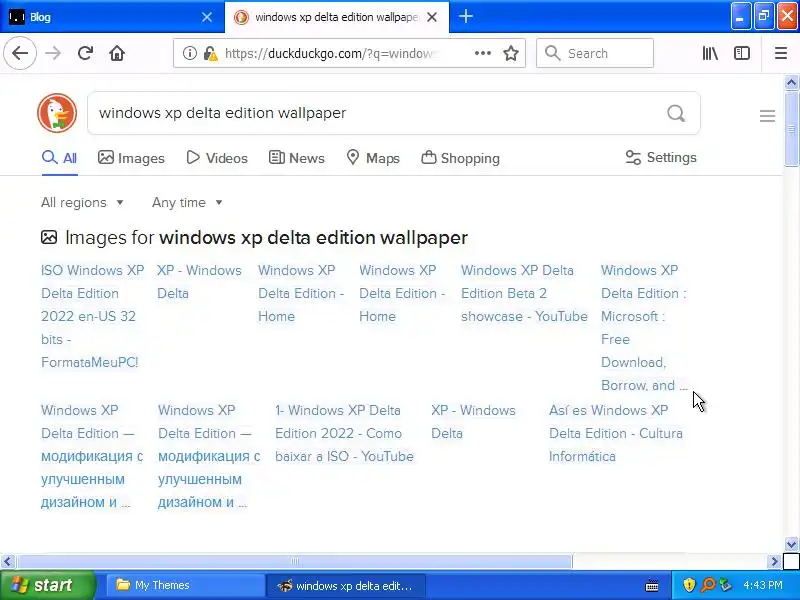Select the All results tab
800x600 pixels.
coord(60,158)
